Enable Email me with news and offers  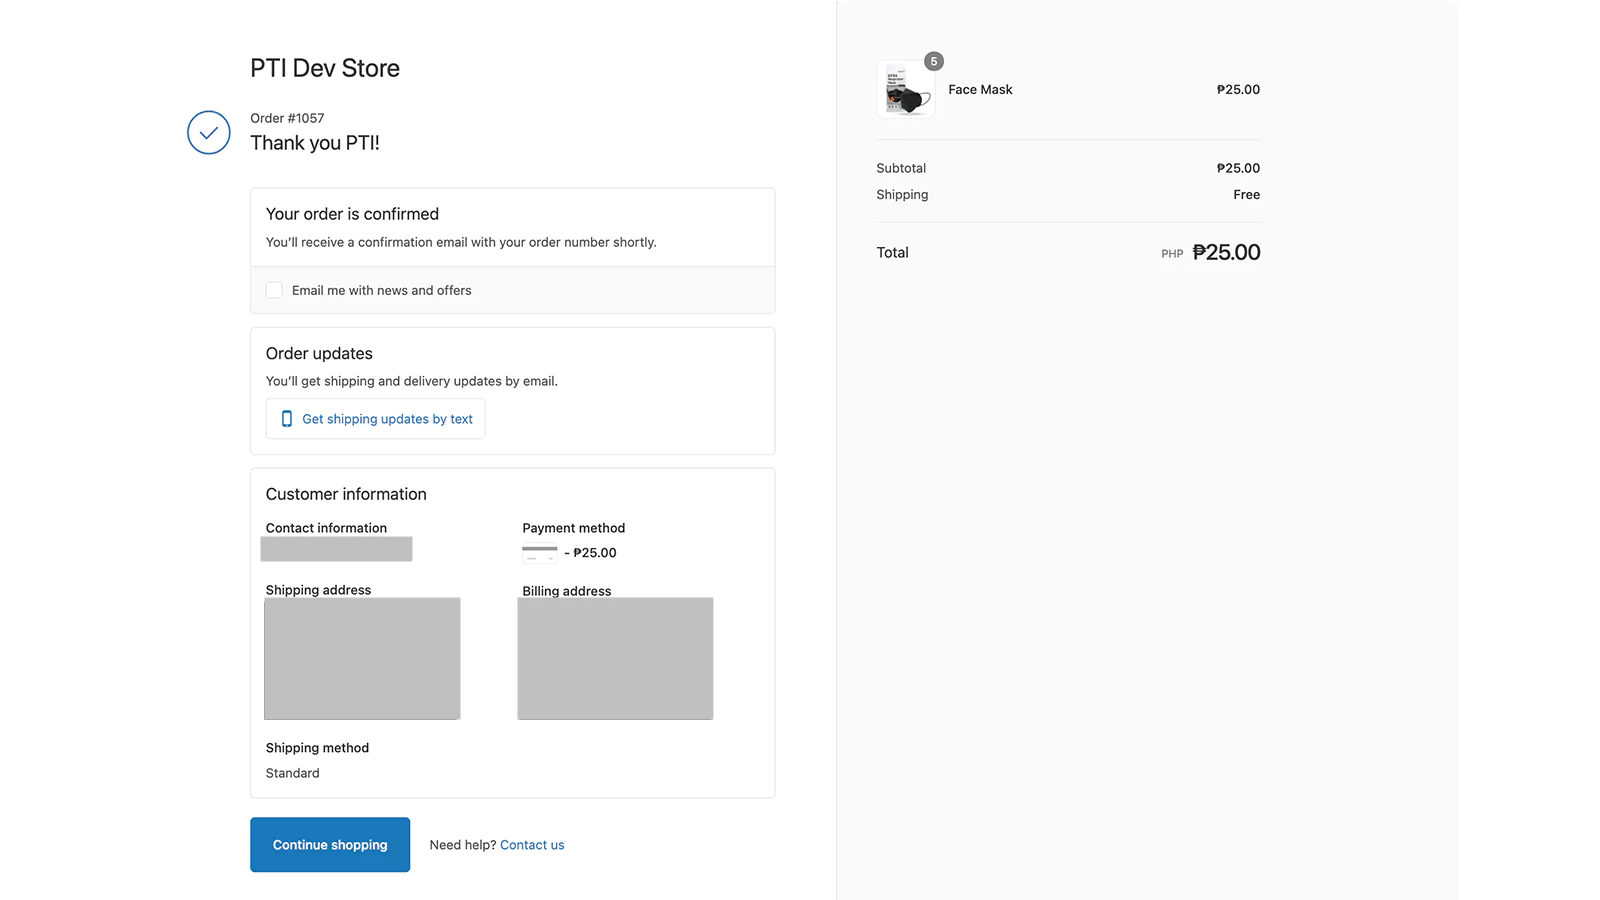pyautogui.click(x=274, y=290)
